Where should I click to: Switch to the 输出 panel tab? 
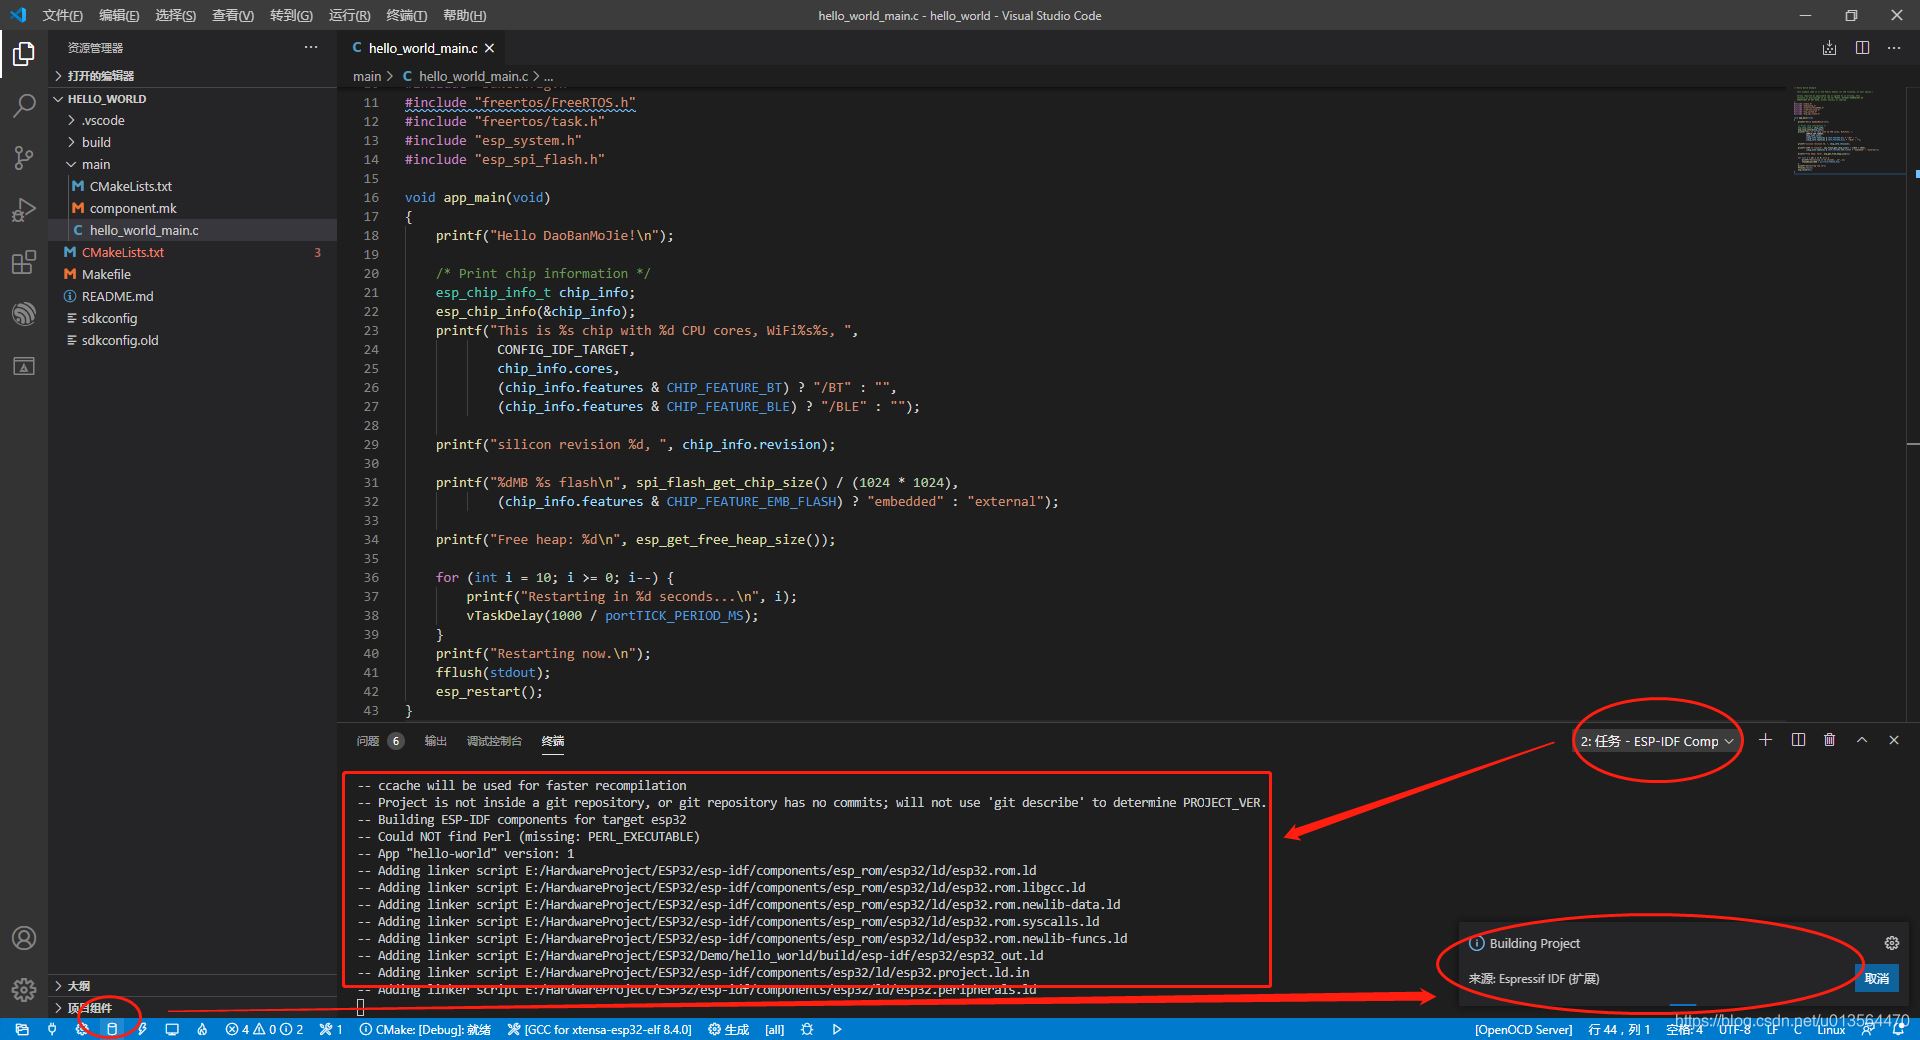435,741
